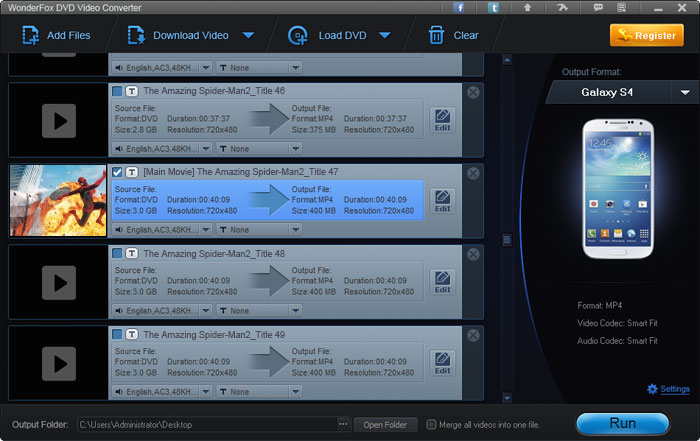The width and height of the screenshot is (700, 441).
Task: Click the list scrollbar down arrow
Action: pyautogui.click(x=507, y=397)
